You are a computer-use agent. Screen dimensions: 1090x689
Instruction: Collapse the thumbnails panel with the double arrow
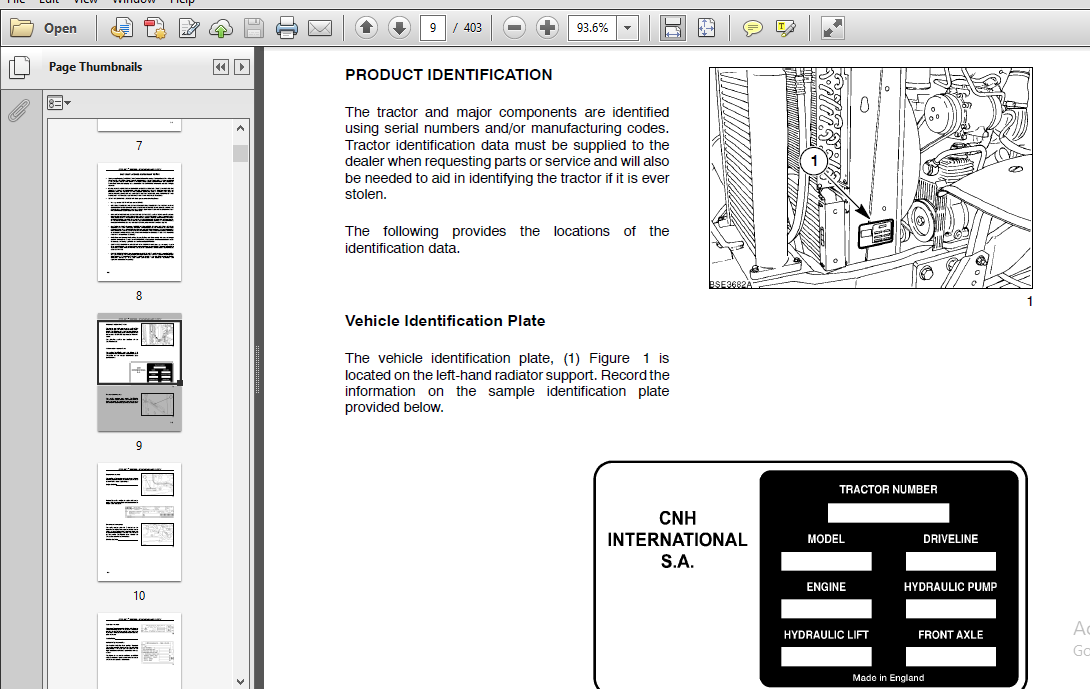coord(220,67)
